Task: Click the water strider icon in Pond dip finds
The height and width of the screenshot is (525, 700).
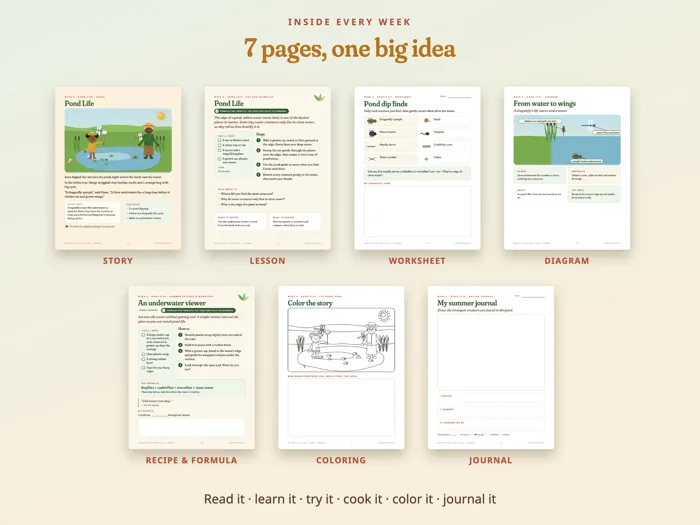Action: click(x=371, y=158)
